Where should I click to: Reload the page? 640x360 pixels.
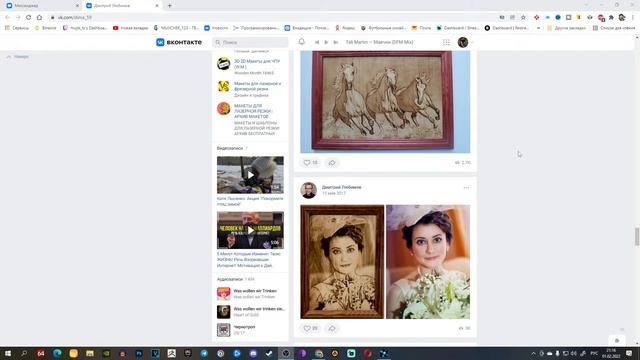(x=29, y=18)
